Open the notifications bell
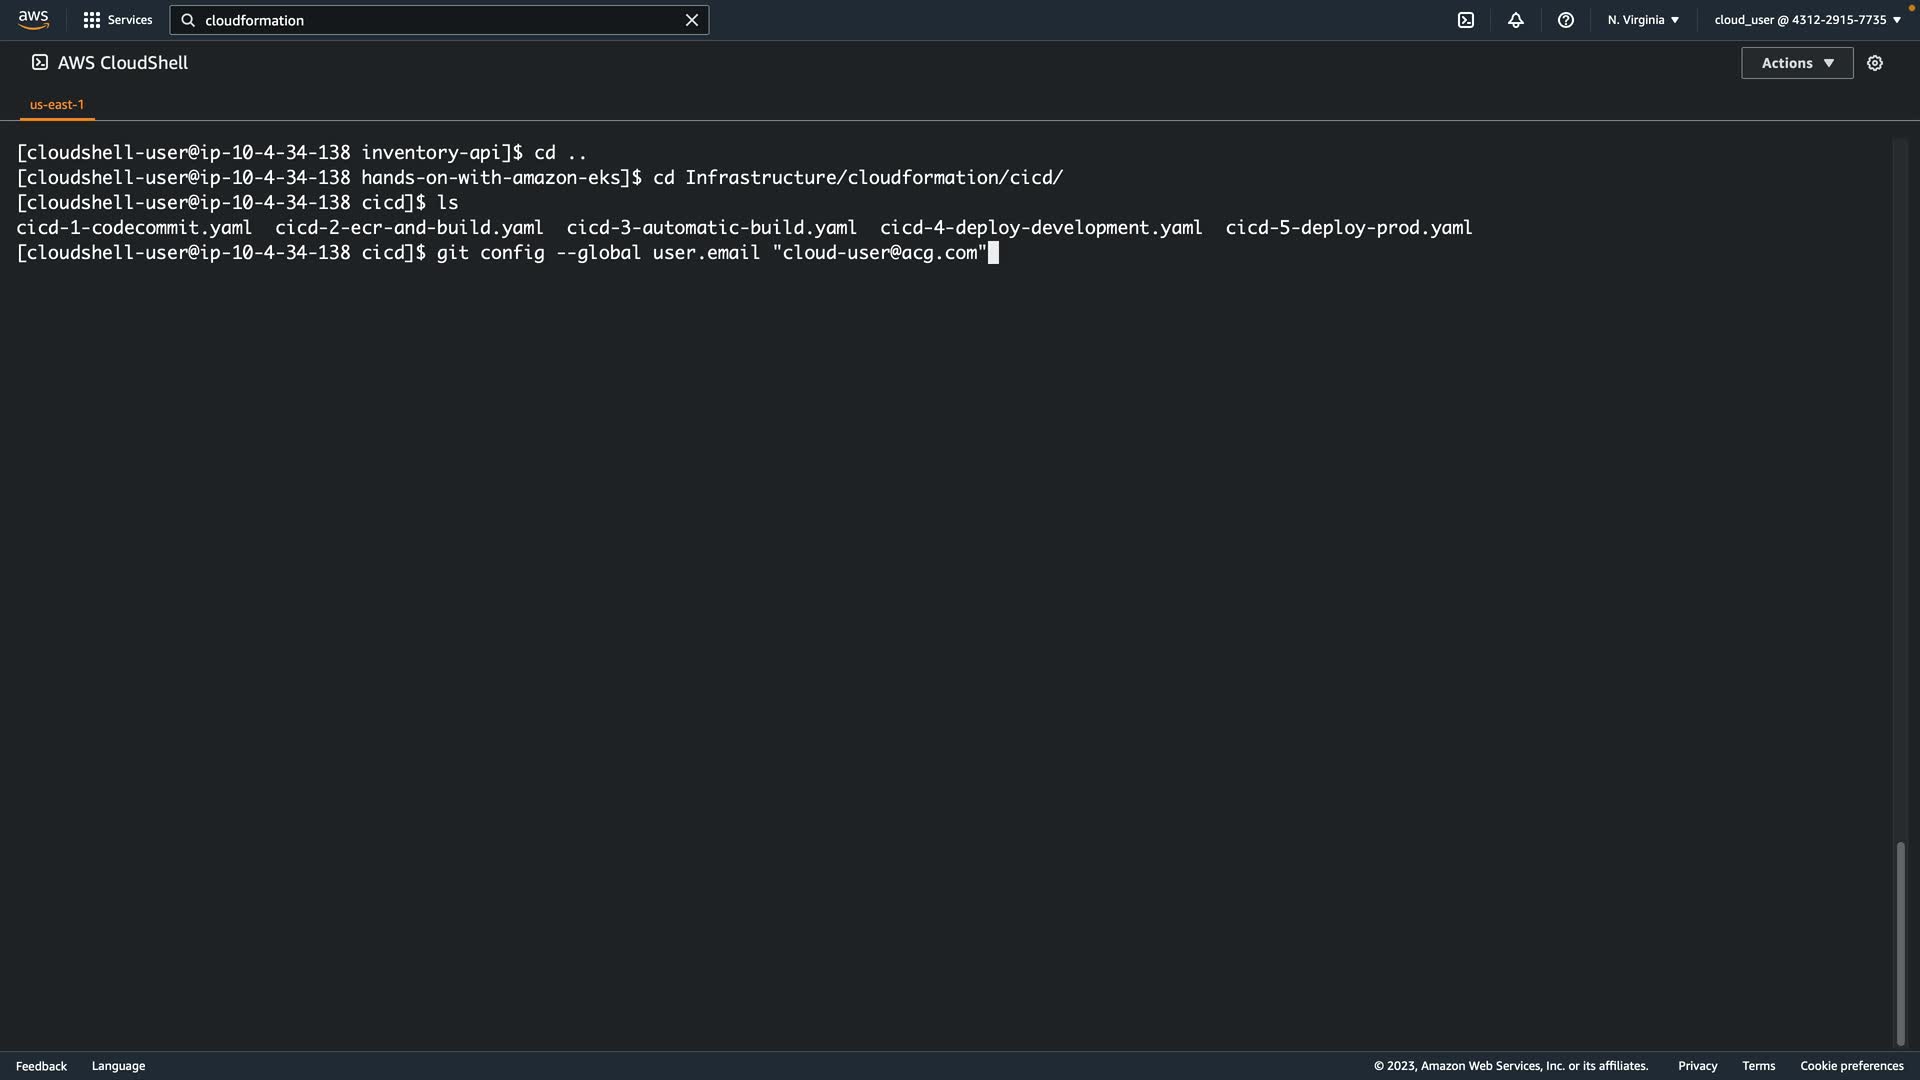The image size is (1920, 1080). point(1516,20)
